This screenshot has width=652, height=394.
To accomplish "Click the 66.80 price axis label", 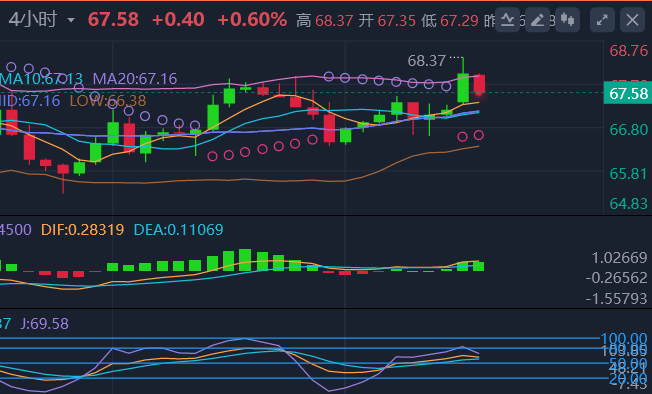I will tap(628, 130).
